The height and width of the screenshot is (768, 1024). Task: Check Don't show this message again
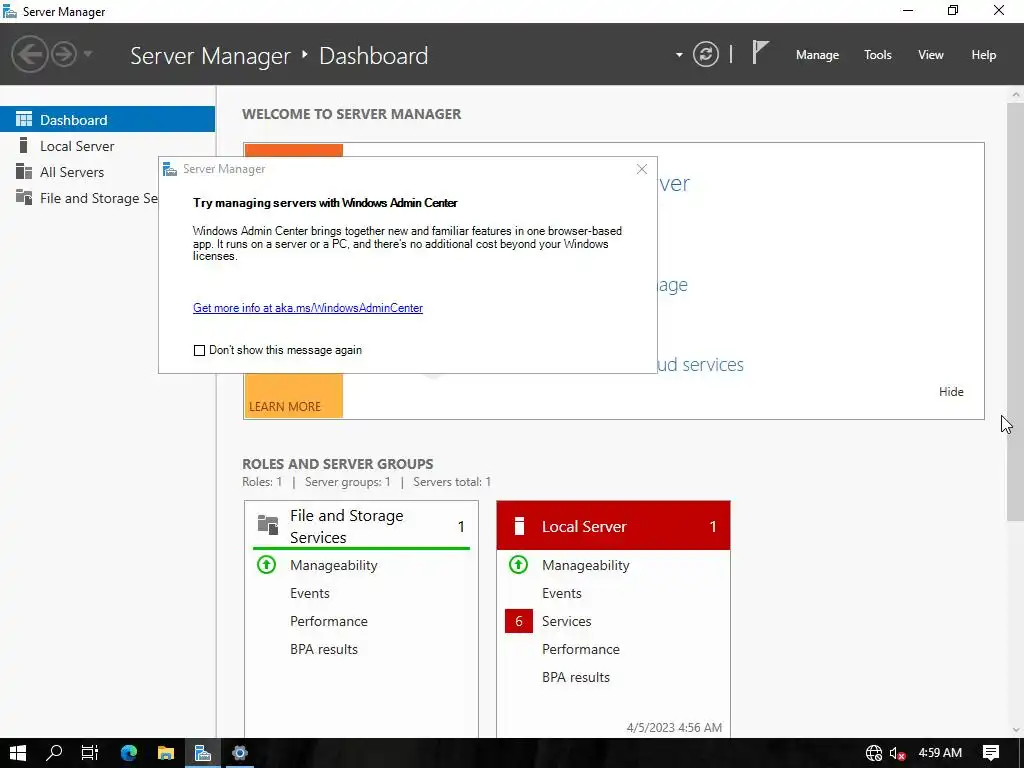pyautogui.click(x=199, y=351)
